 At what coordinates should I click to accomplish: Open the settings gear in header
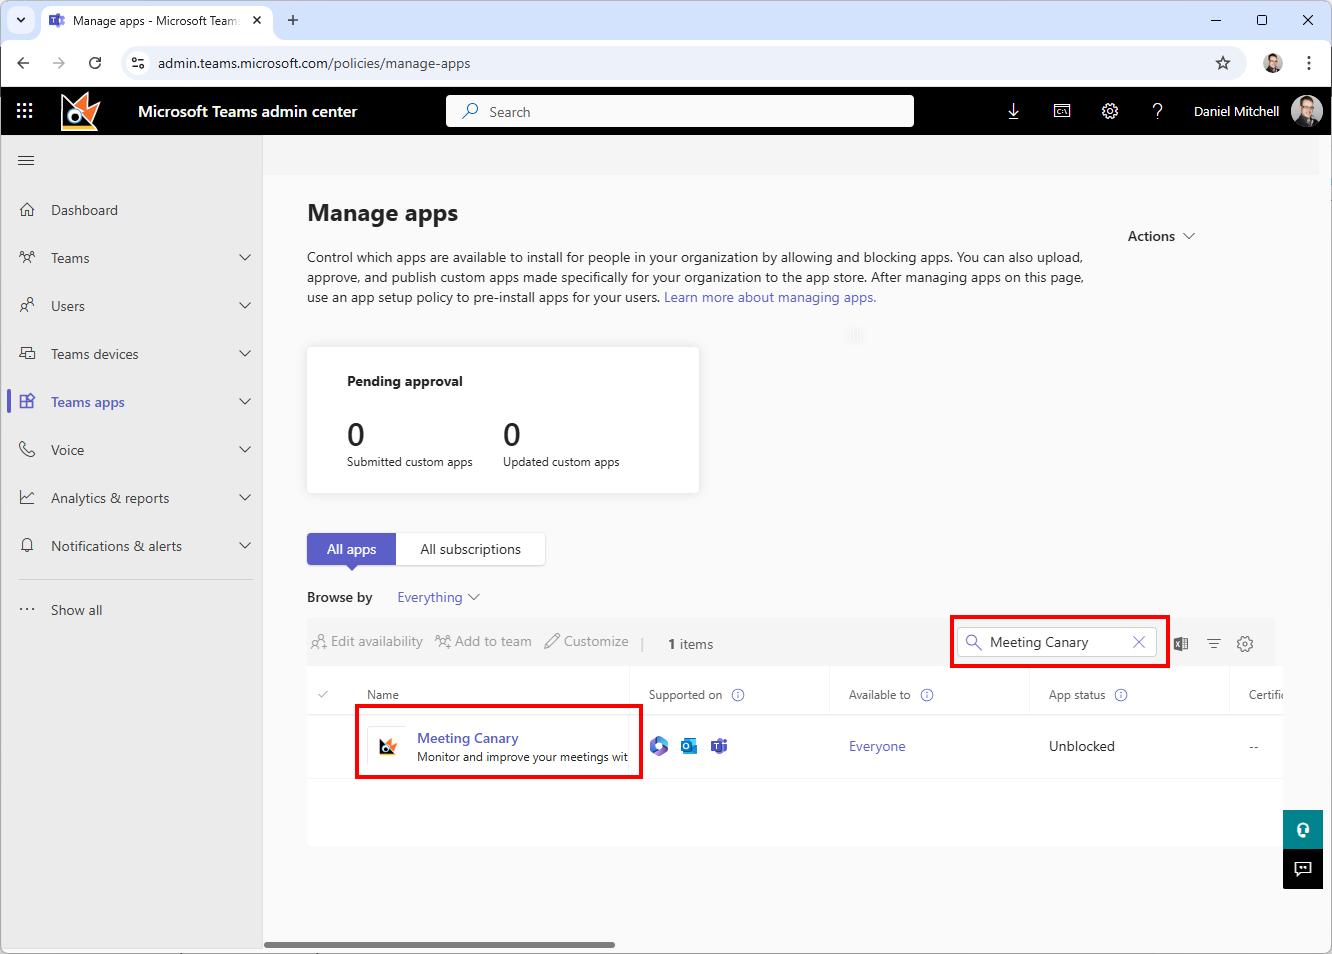tap(1110, 111)
